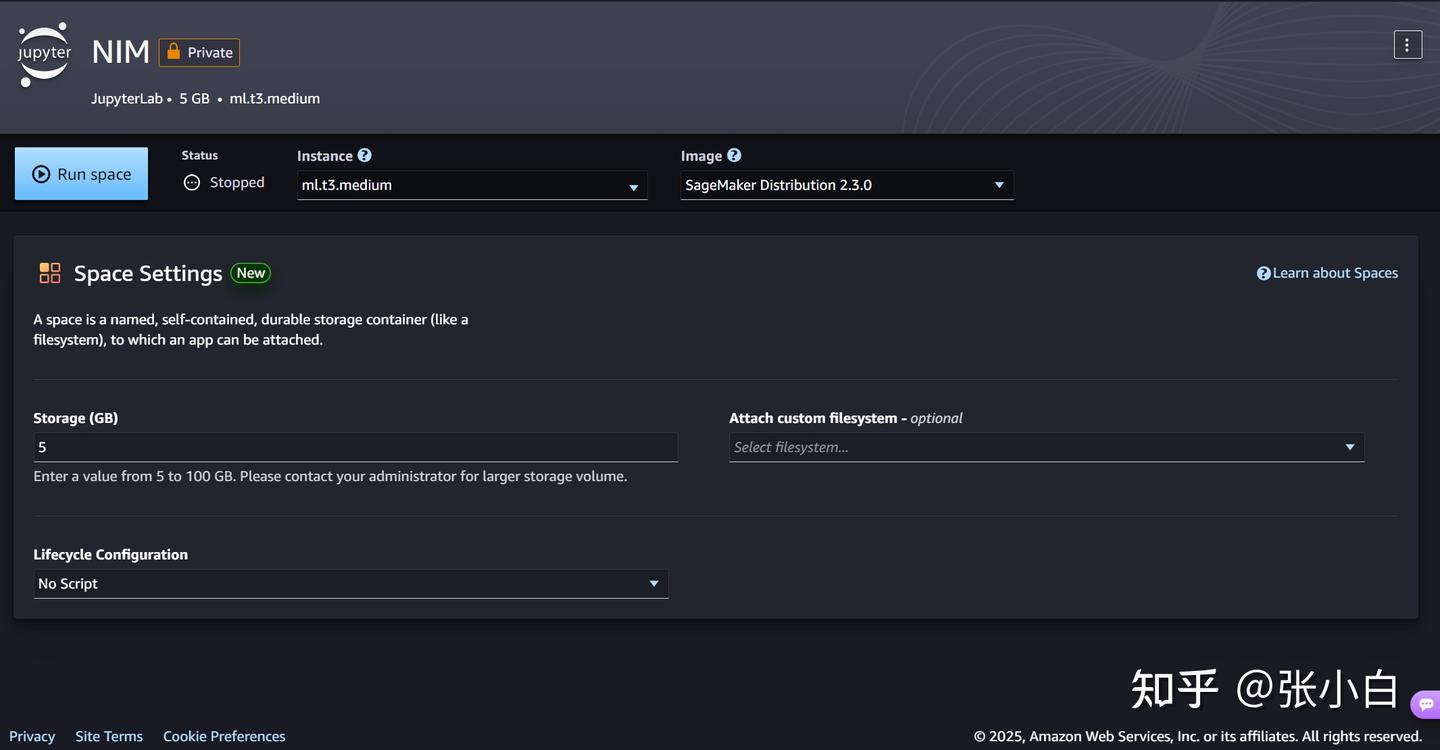Viewport: 1440px width, 750px height.
Task: Click the space description paragraph
Action: pyautogui.click(x=251, y=330)
